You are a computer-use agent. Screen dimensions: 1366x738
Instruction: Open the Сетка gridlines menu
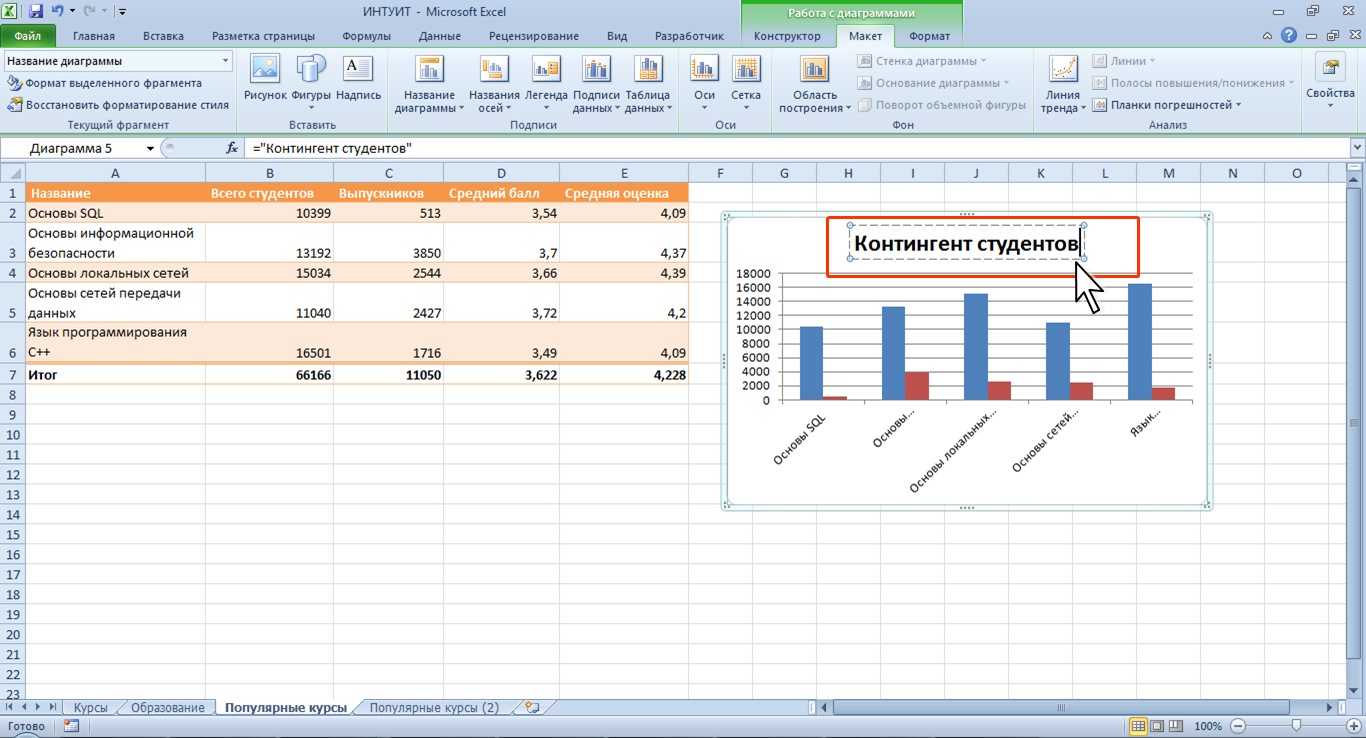point(746,85)
